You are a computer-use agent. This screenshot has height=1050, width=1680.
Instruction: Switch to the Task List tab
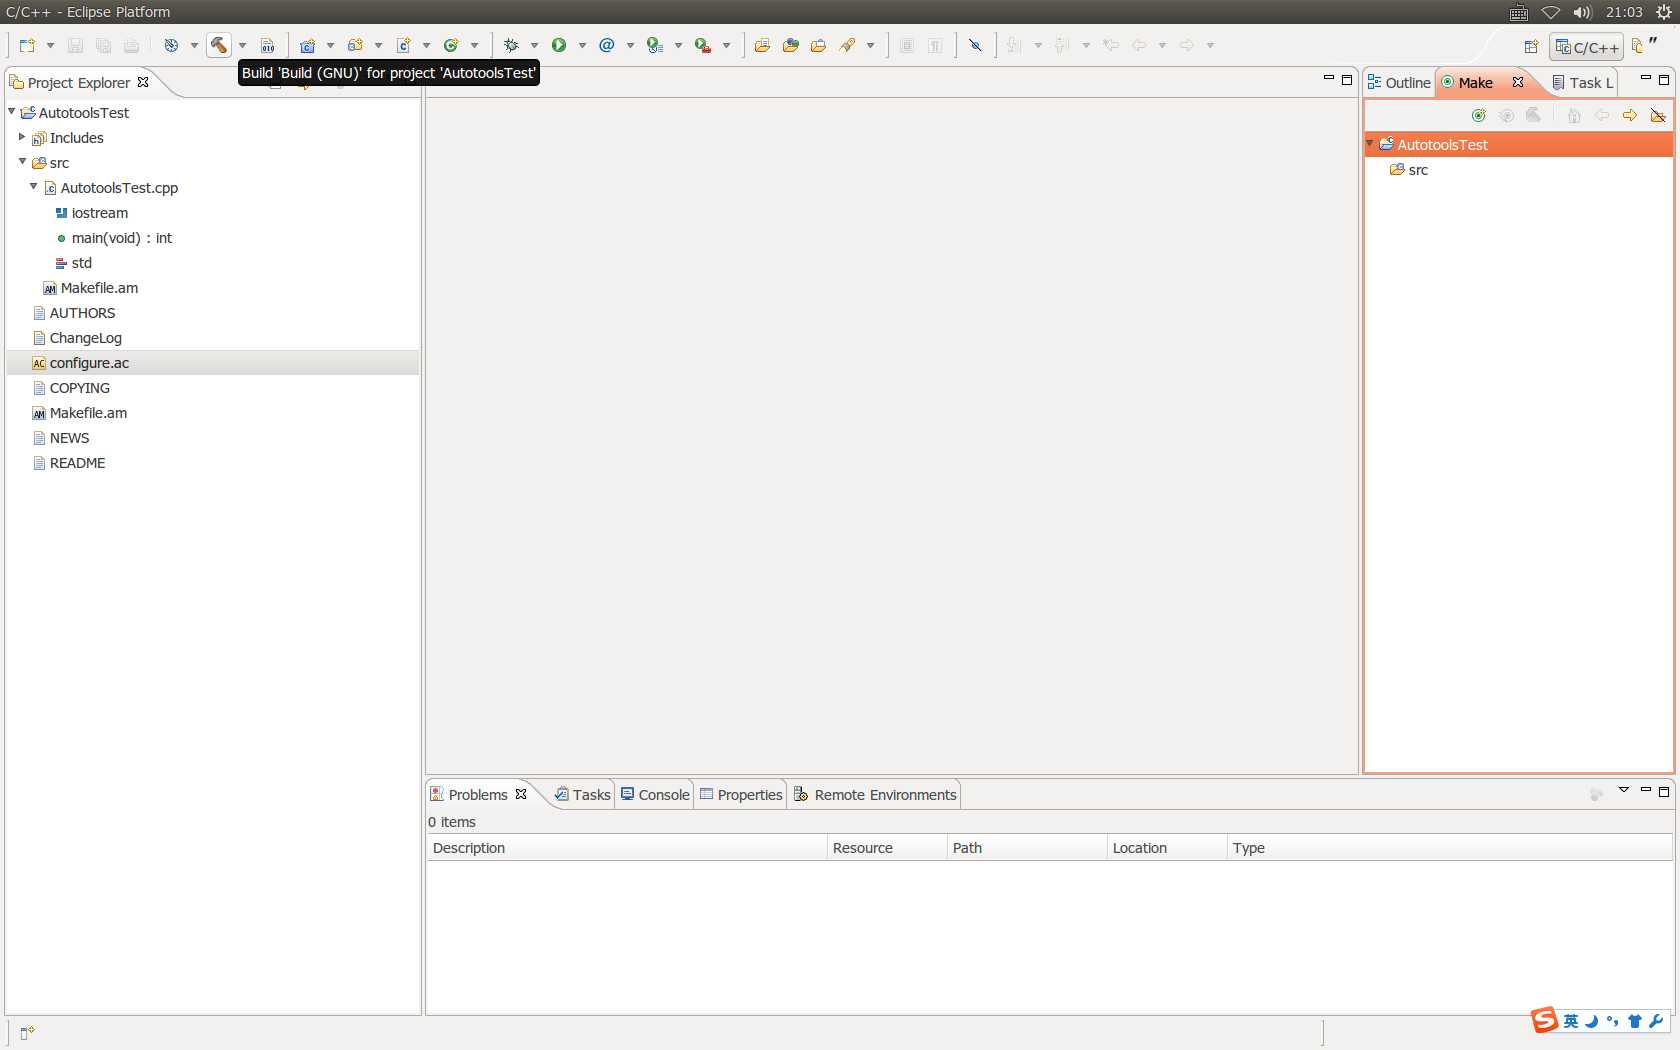1583,83
